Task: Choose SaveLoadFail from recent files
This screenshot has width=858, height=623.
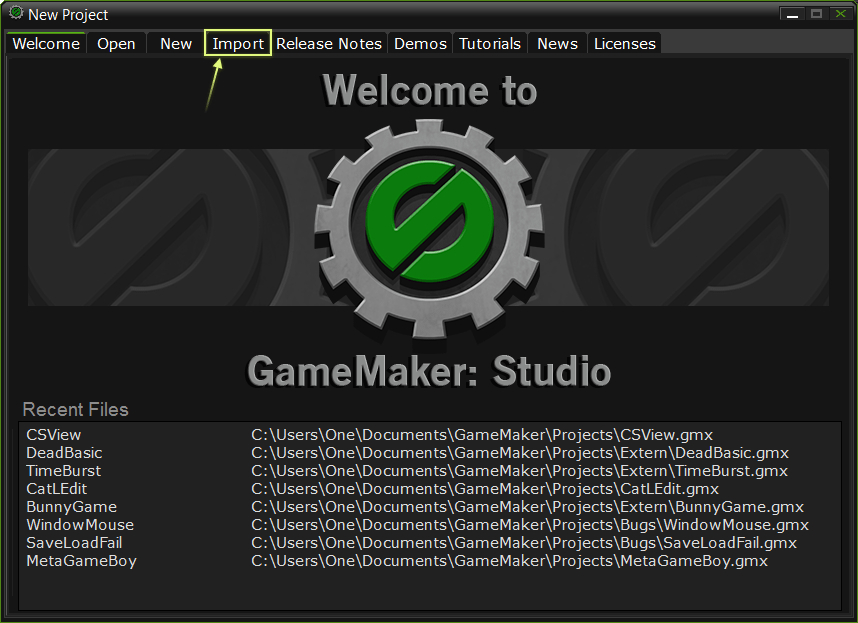Action: click(74, 543)
